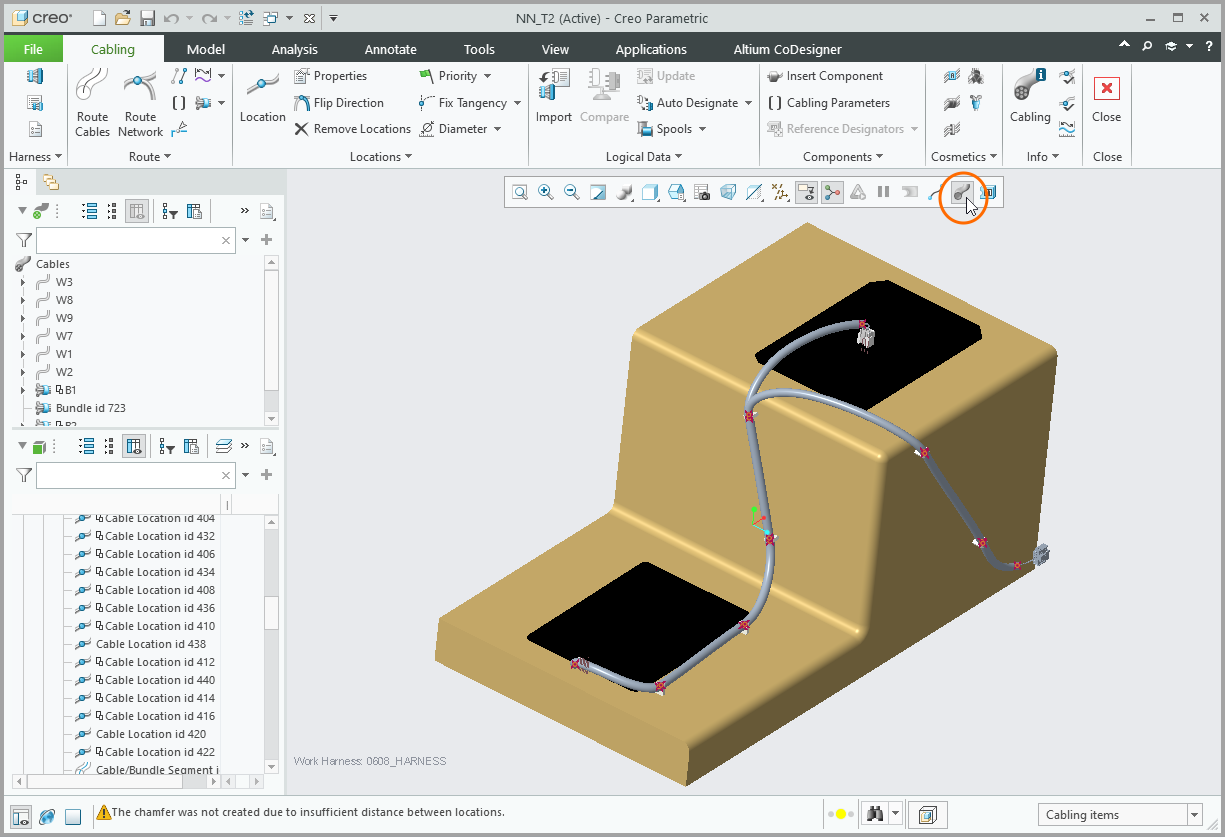Toggle the pause regeneration control

(x=884, y=191)
